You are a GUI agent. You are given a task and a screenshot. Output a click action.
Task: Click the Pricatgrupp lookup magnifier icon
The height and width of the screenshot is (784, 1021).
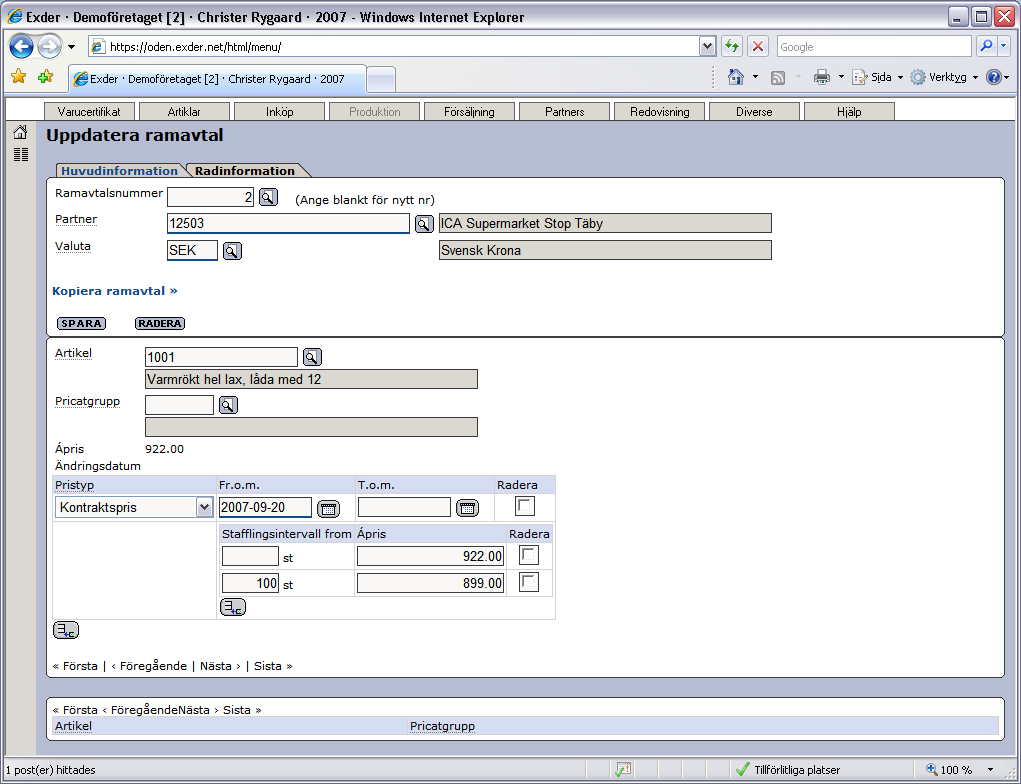(x=228, y=406)
